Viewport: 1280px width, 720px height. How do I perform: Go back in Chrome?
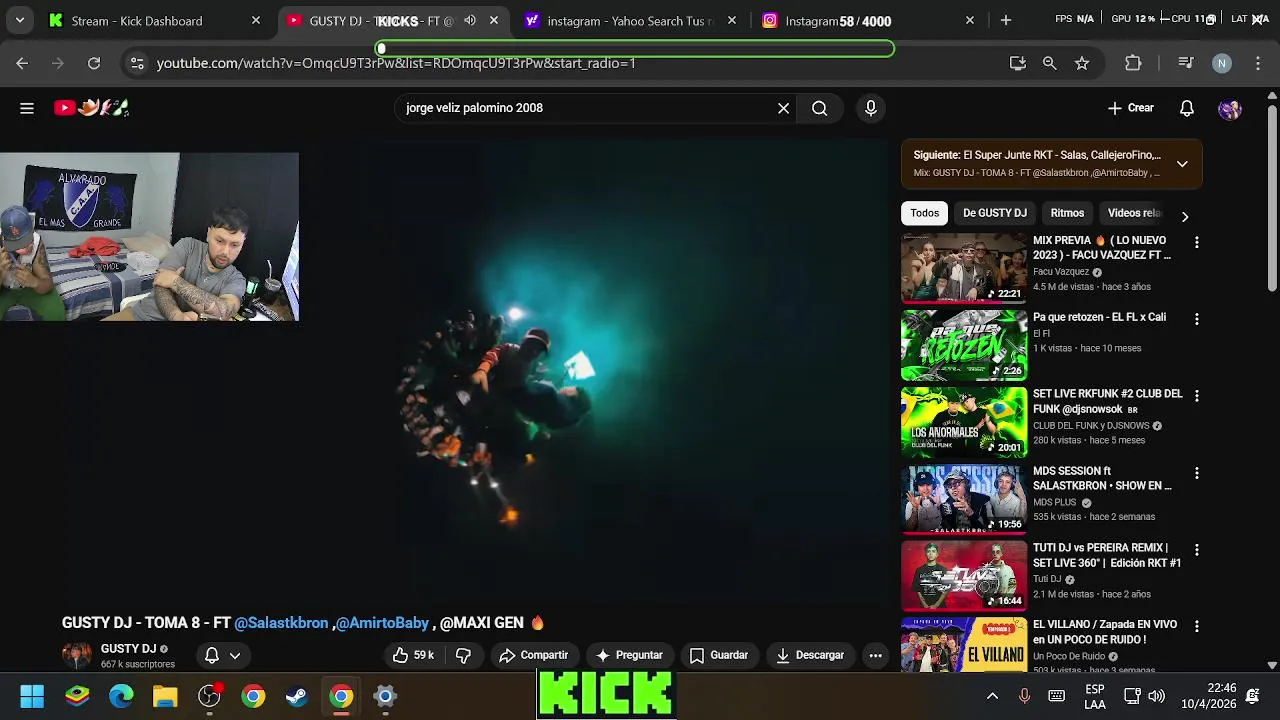click(x=22, y=63)
